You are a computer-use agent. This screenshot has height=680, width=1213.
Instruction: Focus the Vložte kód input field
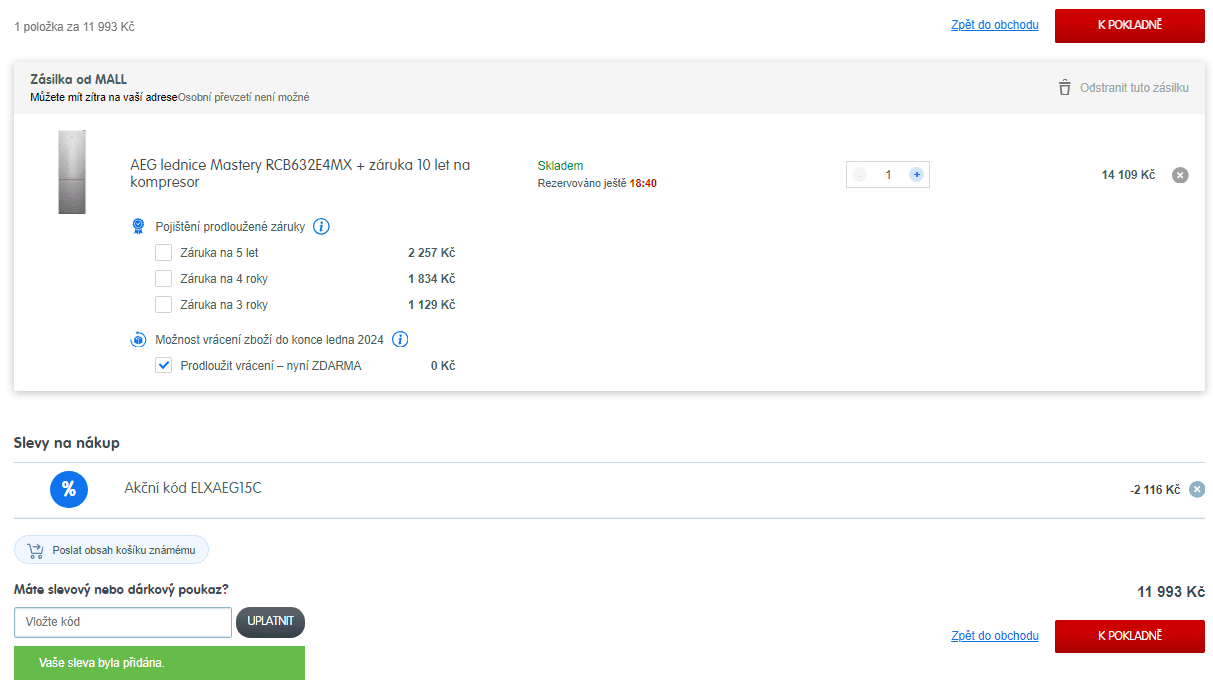[123, 622]
